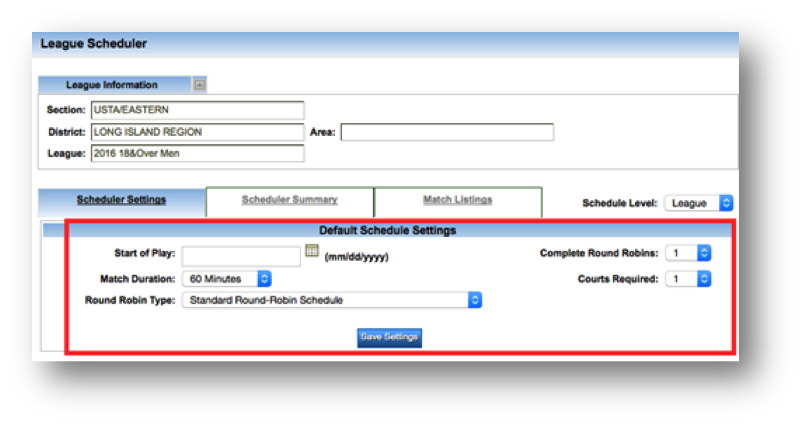Screen dimensions: 804x426
Task: Click the Default Schedule Settings heading
Action: point(388,231)
